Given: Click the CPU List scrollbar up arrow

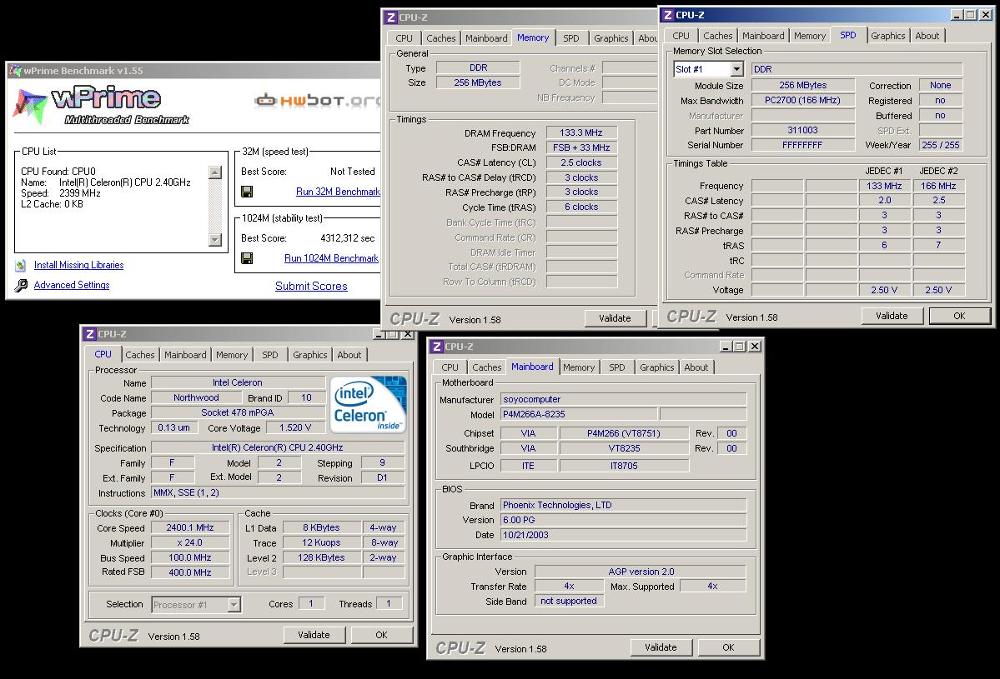Looking at the screenshot, I should (215, 172).
